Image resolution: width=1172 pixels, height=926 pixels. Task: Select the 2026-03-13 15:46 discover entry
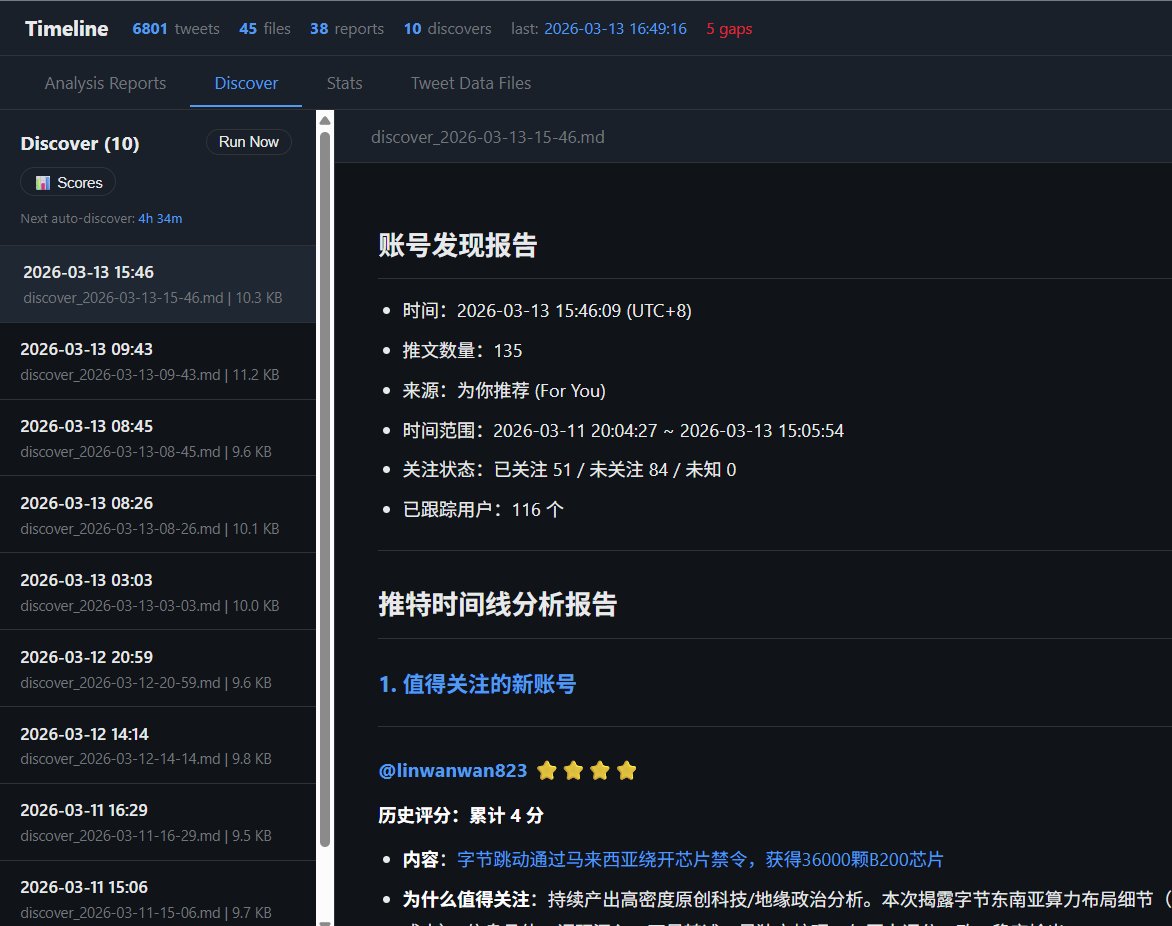point(158,284)
